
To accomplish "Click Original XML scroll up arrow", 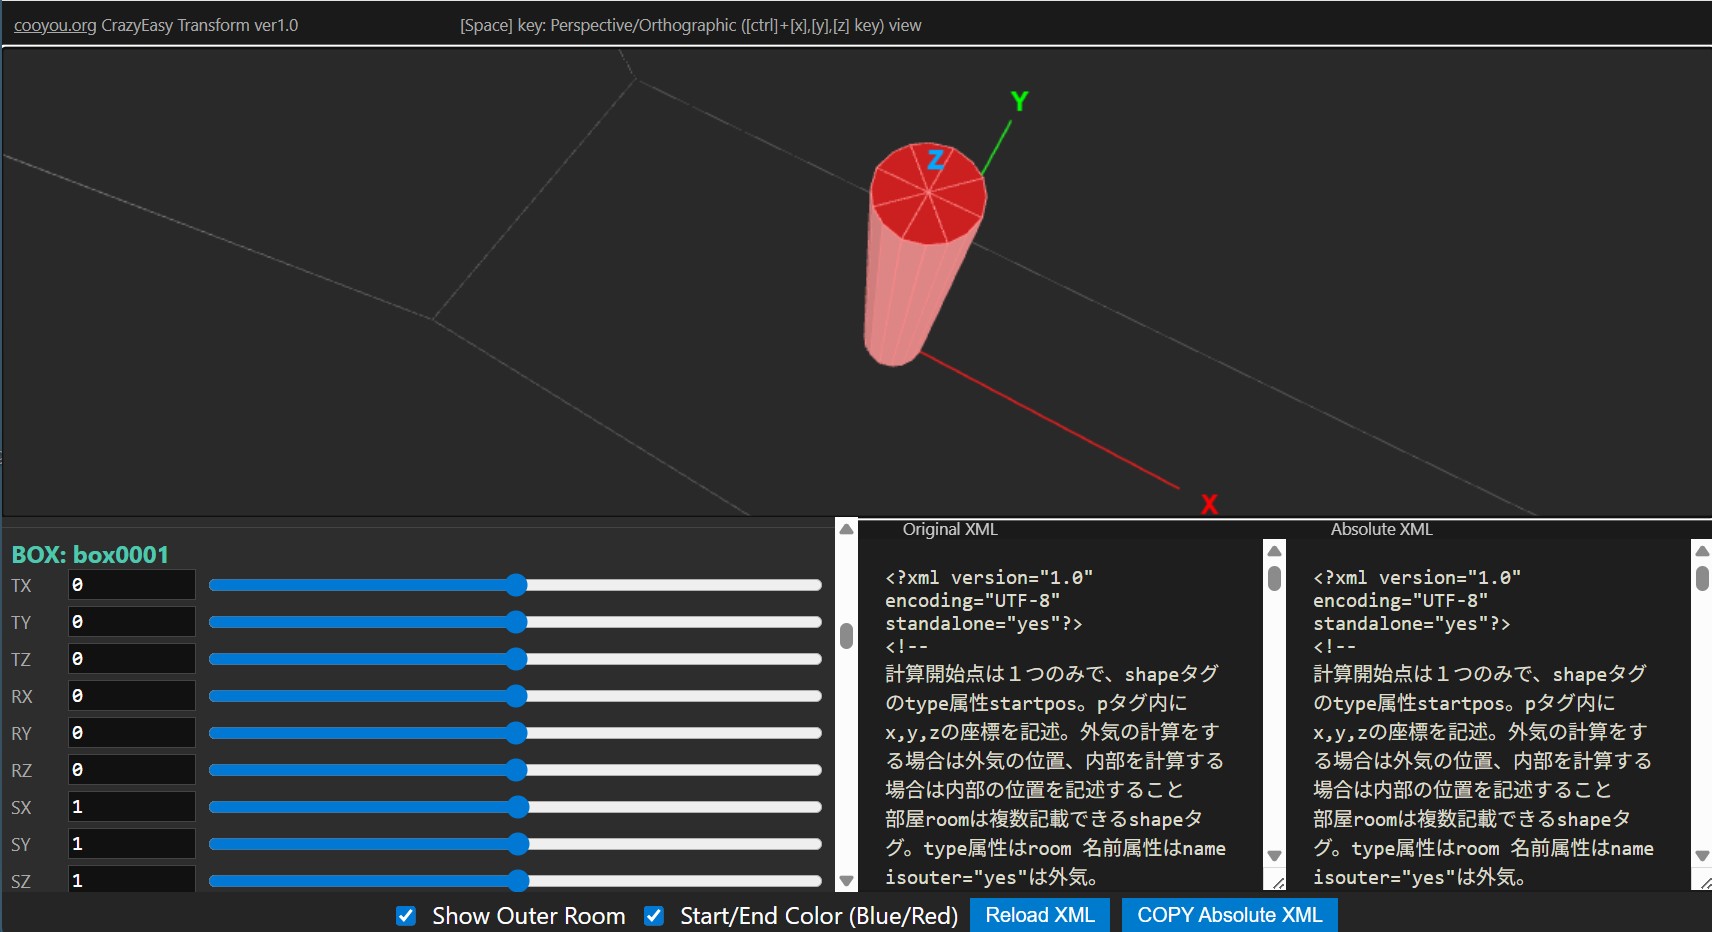I will (x=1274, y=551).
